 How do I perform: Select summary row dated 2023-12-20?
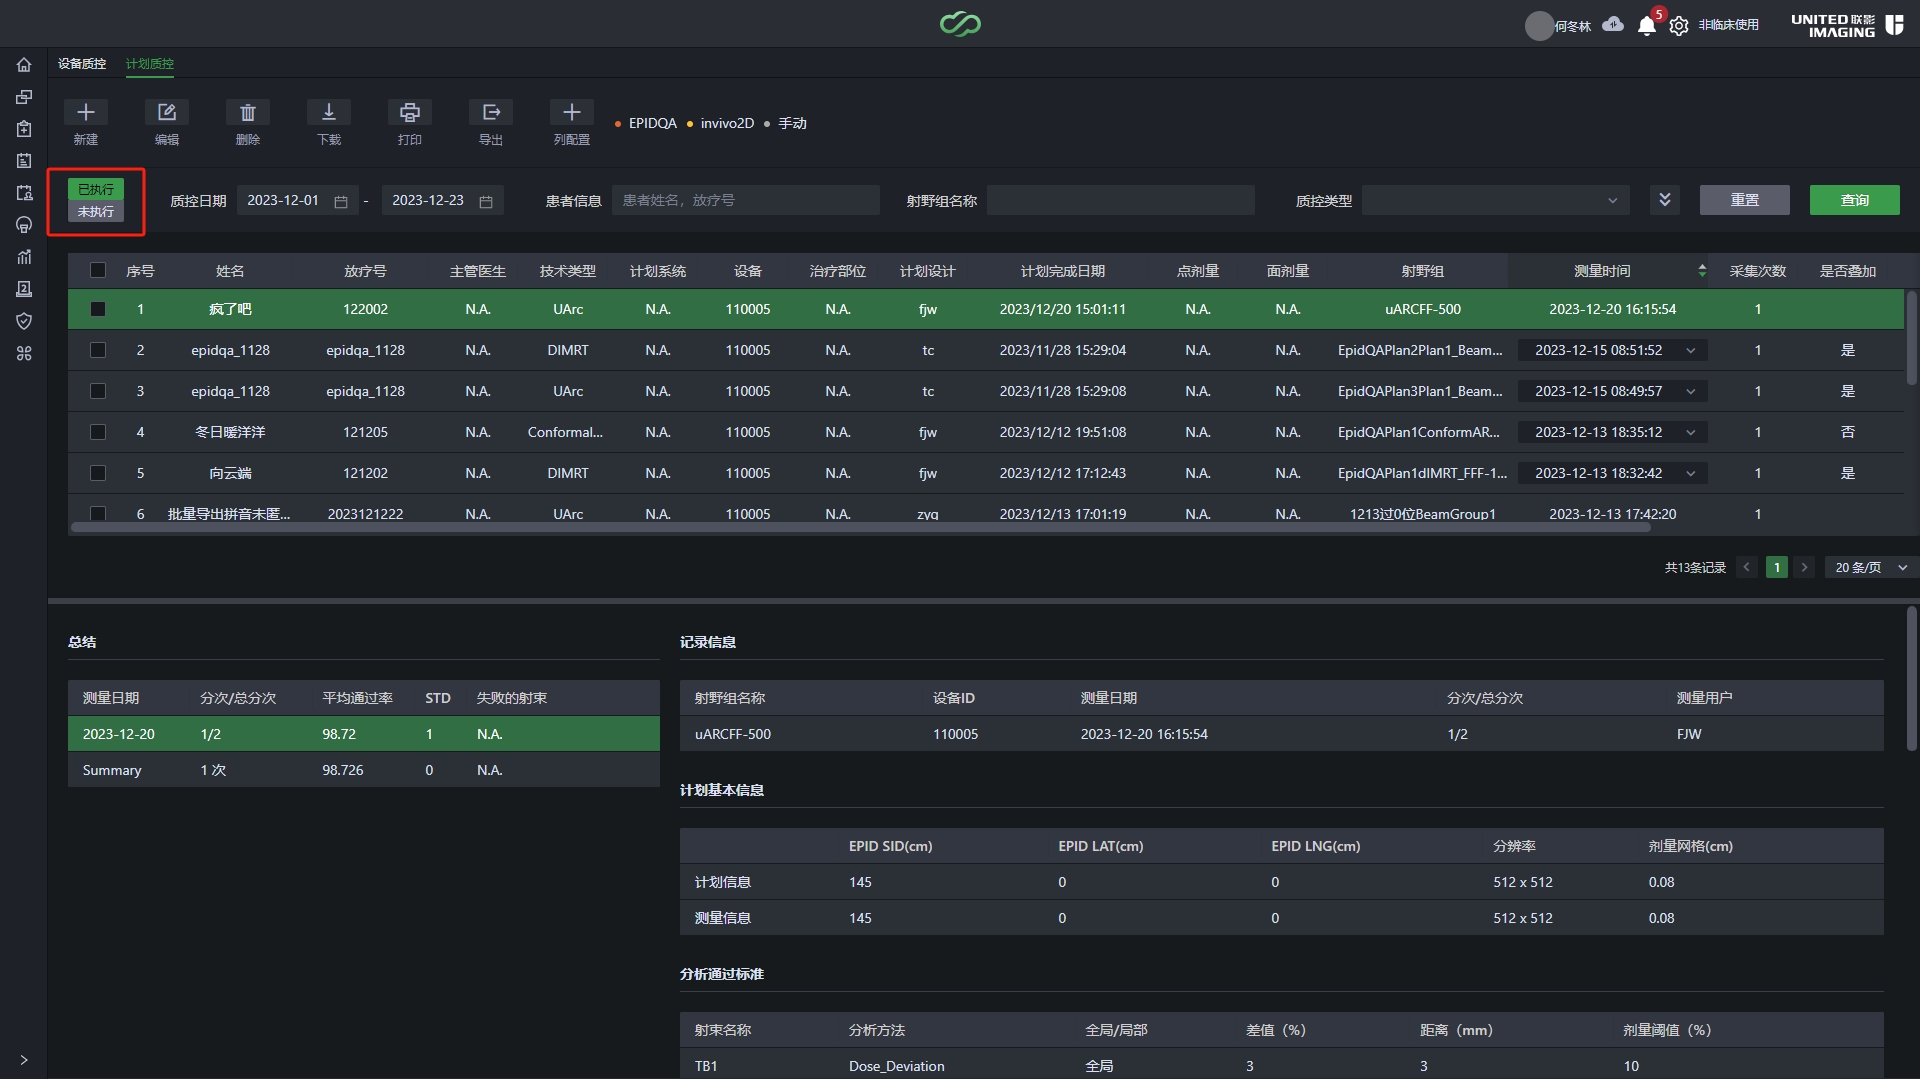pyautogui.click(x=364, y=734)
